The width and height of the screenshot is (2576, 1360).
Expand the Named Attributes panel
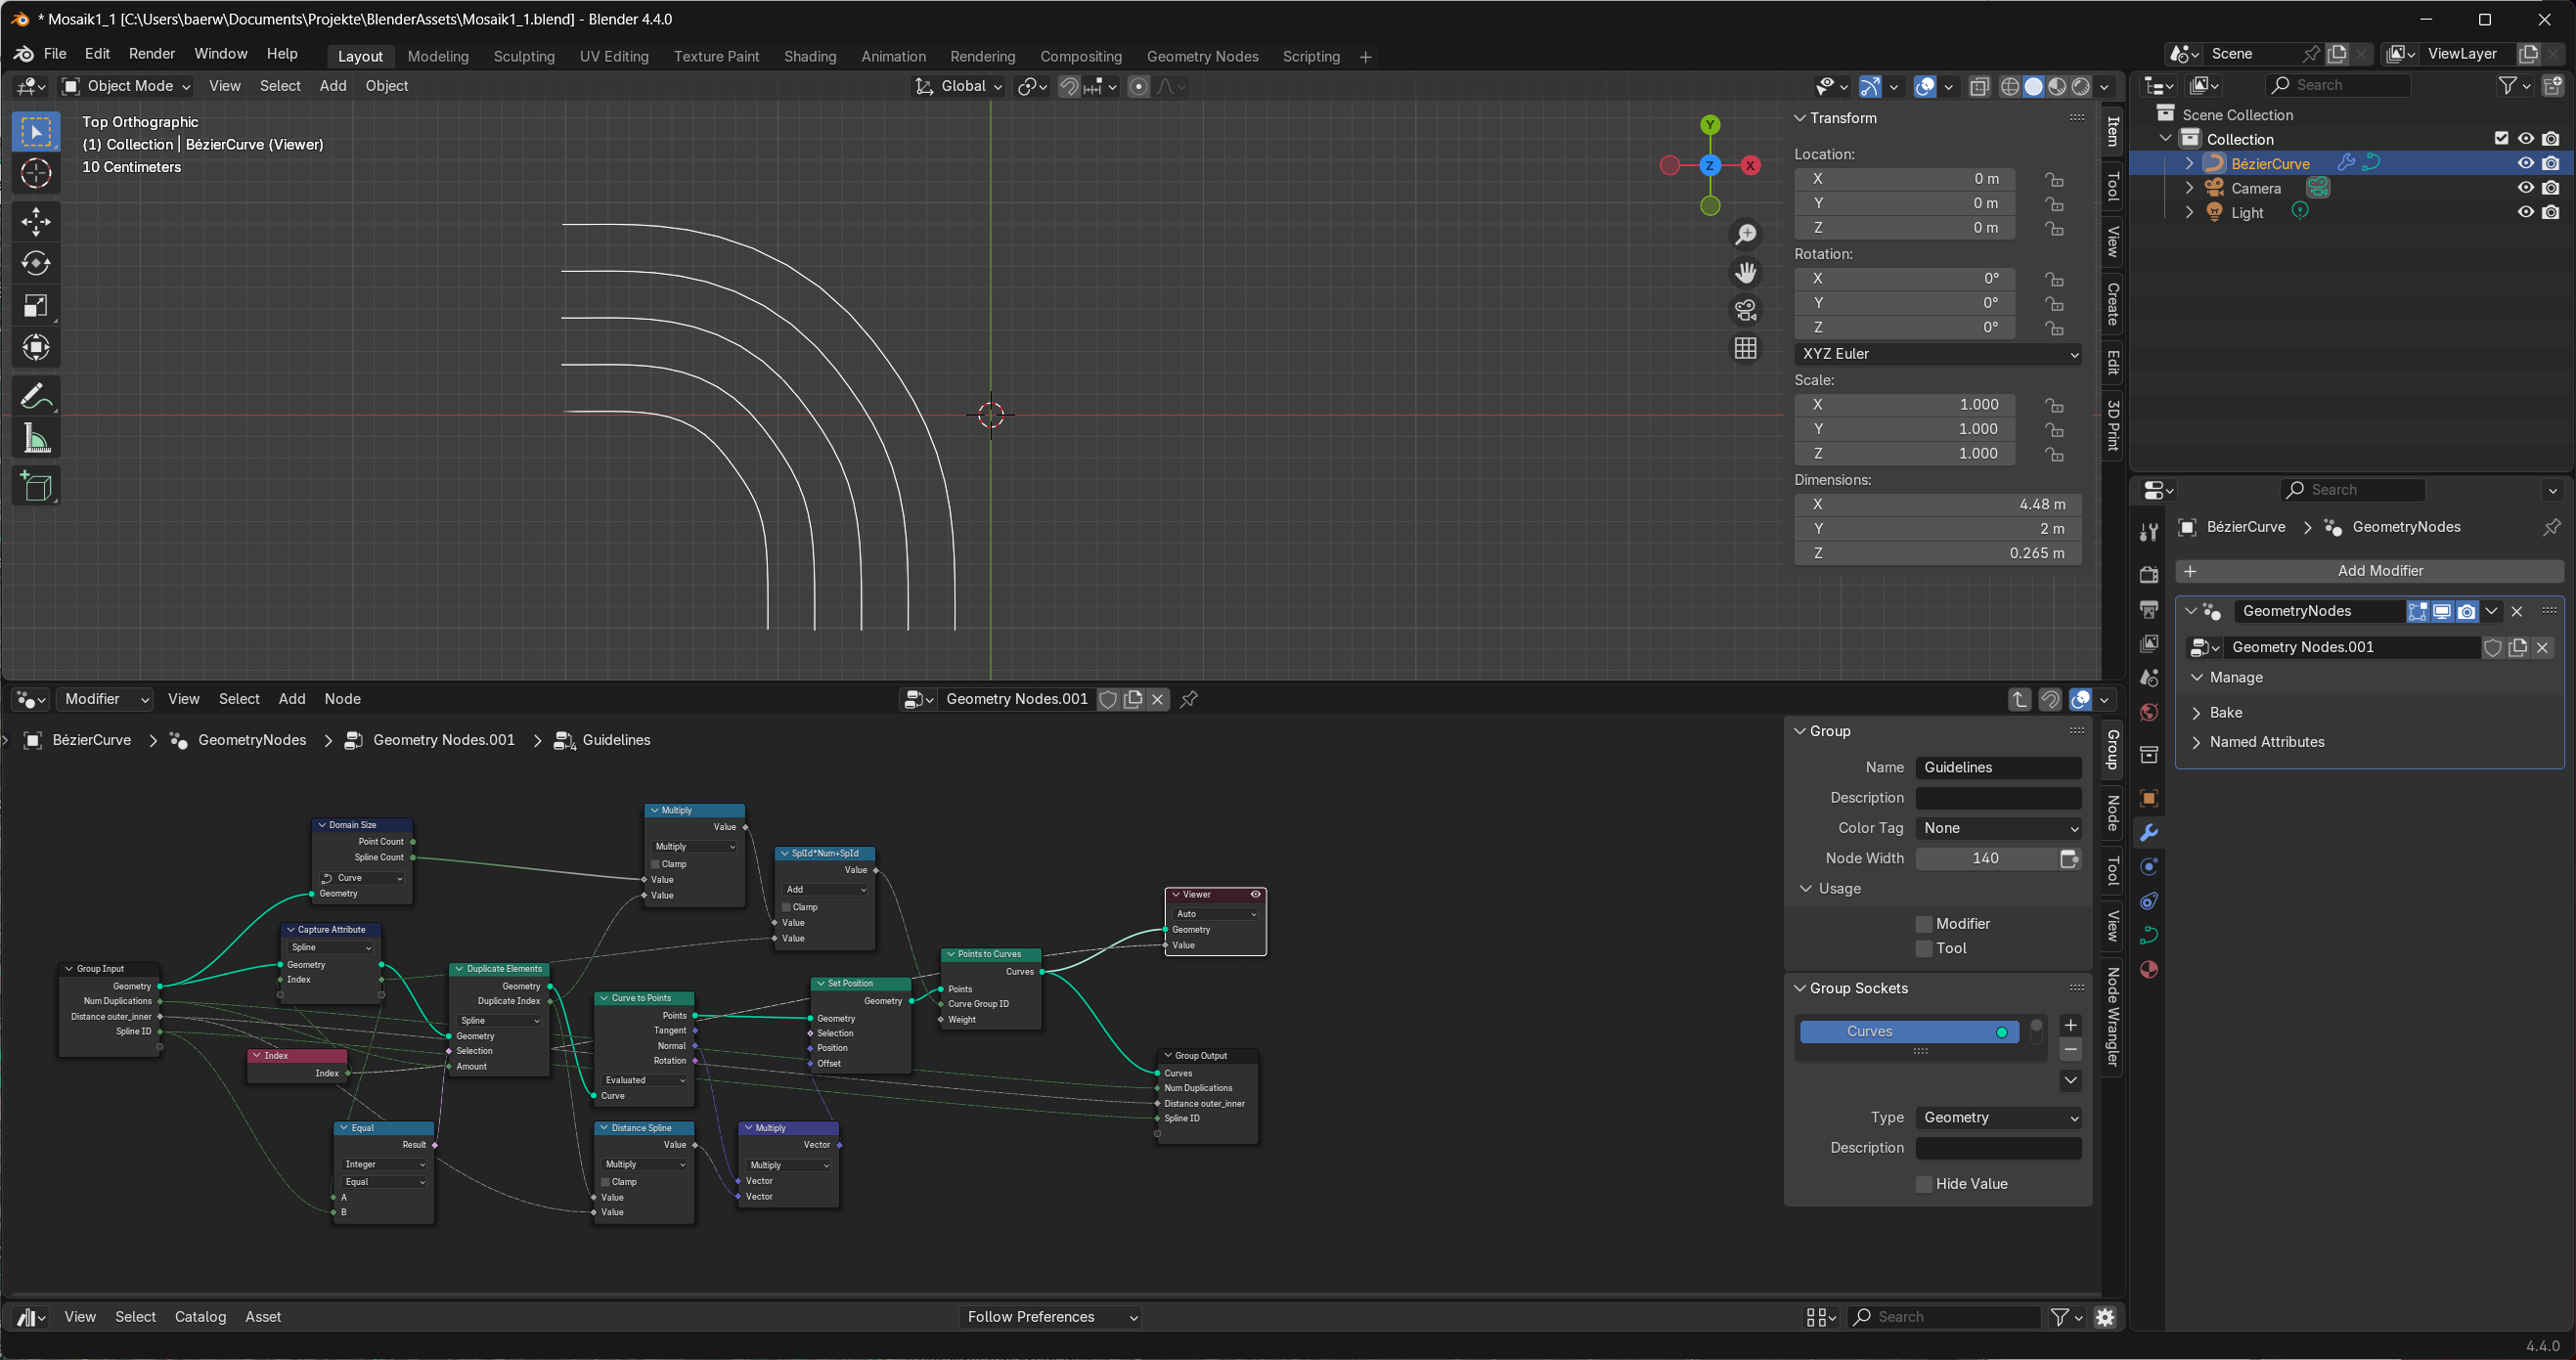[2266, 742]
